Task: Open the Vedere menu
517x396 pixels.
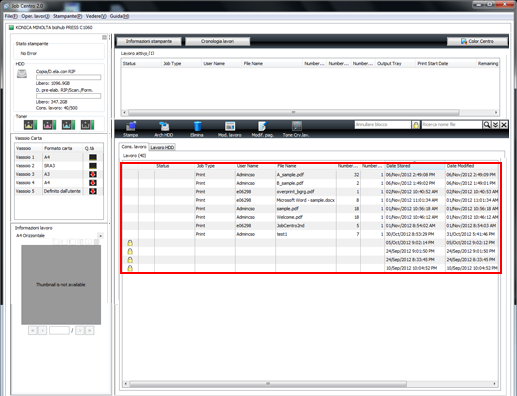Action: 96,16
